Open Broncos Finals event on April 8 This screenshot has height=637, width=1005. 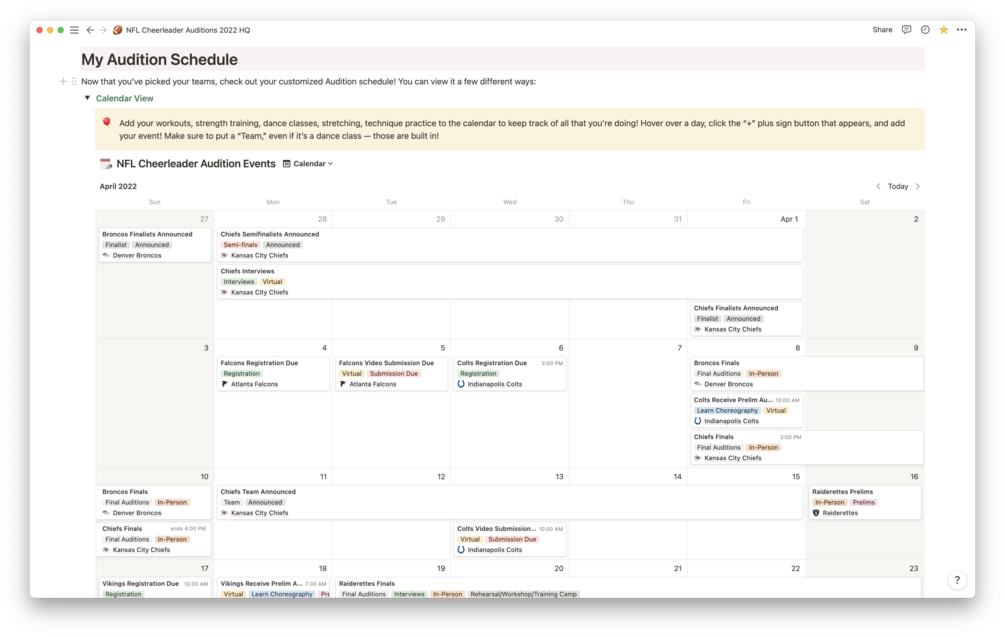807,374
